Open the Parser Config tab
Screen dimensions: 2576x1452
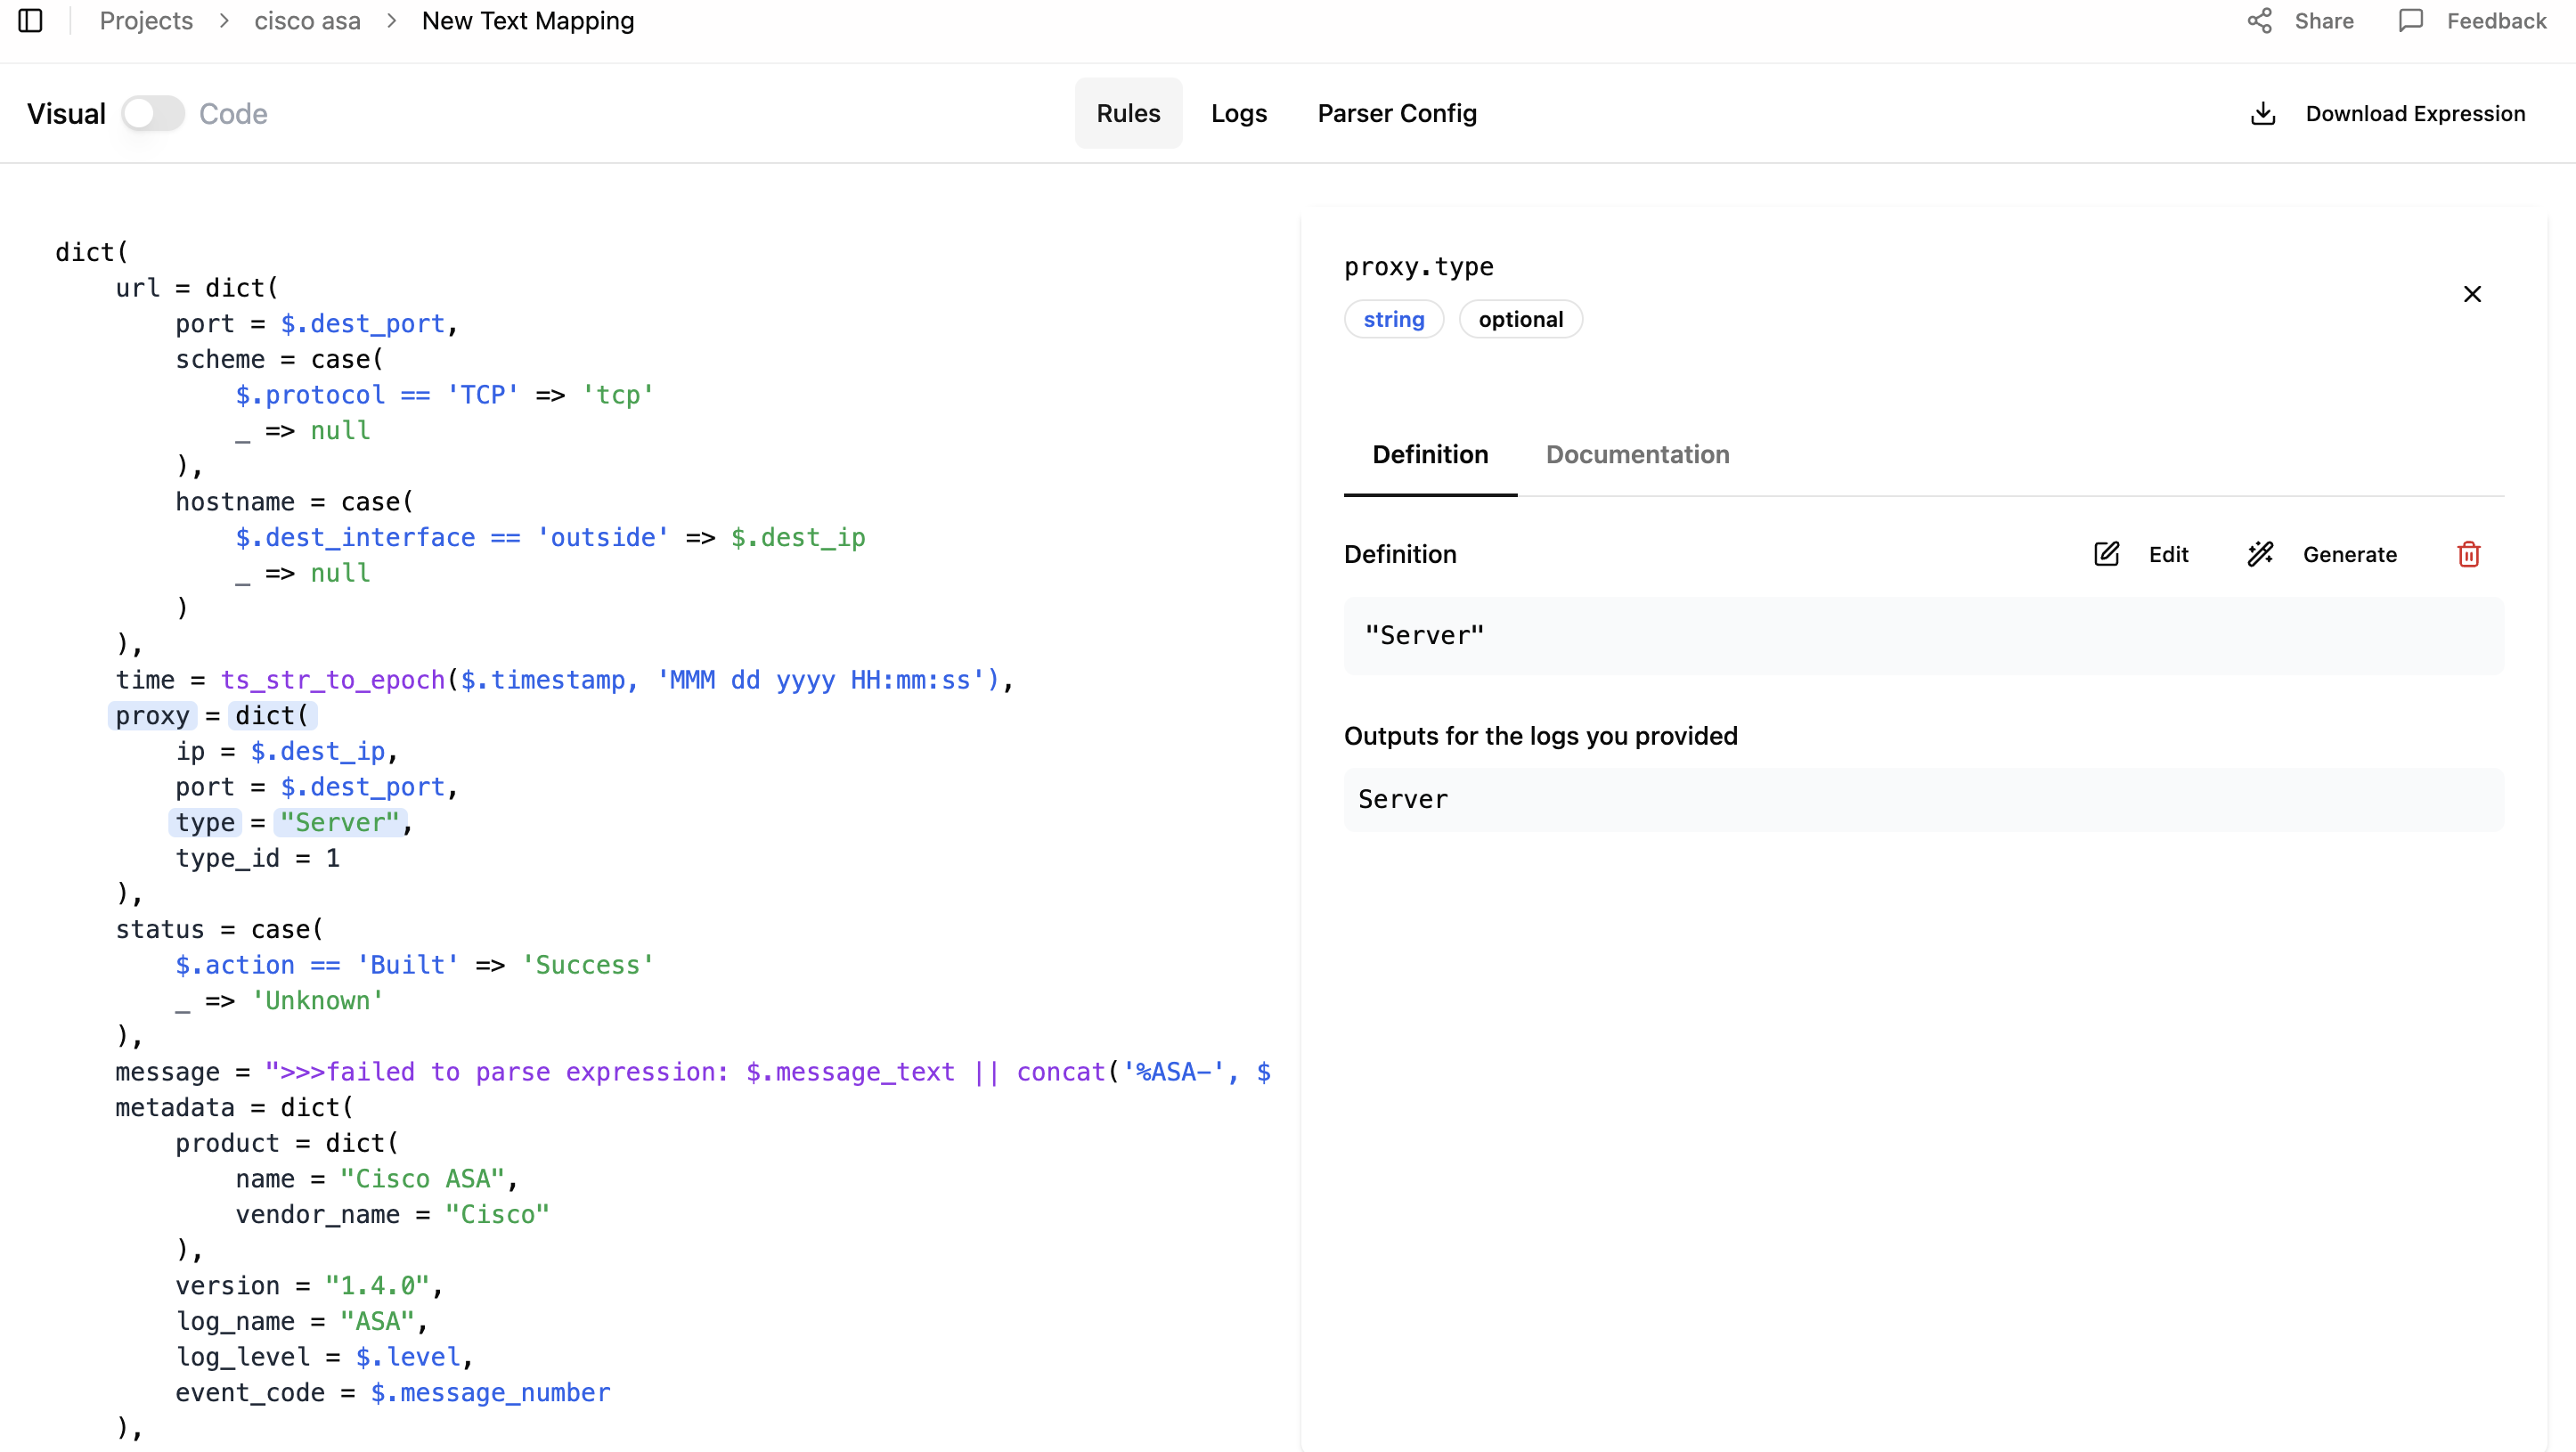pos(1396,114)
